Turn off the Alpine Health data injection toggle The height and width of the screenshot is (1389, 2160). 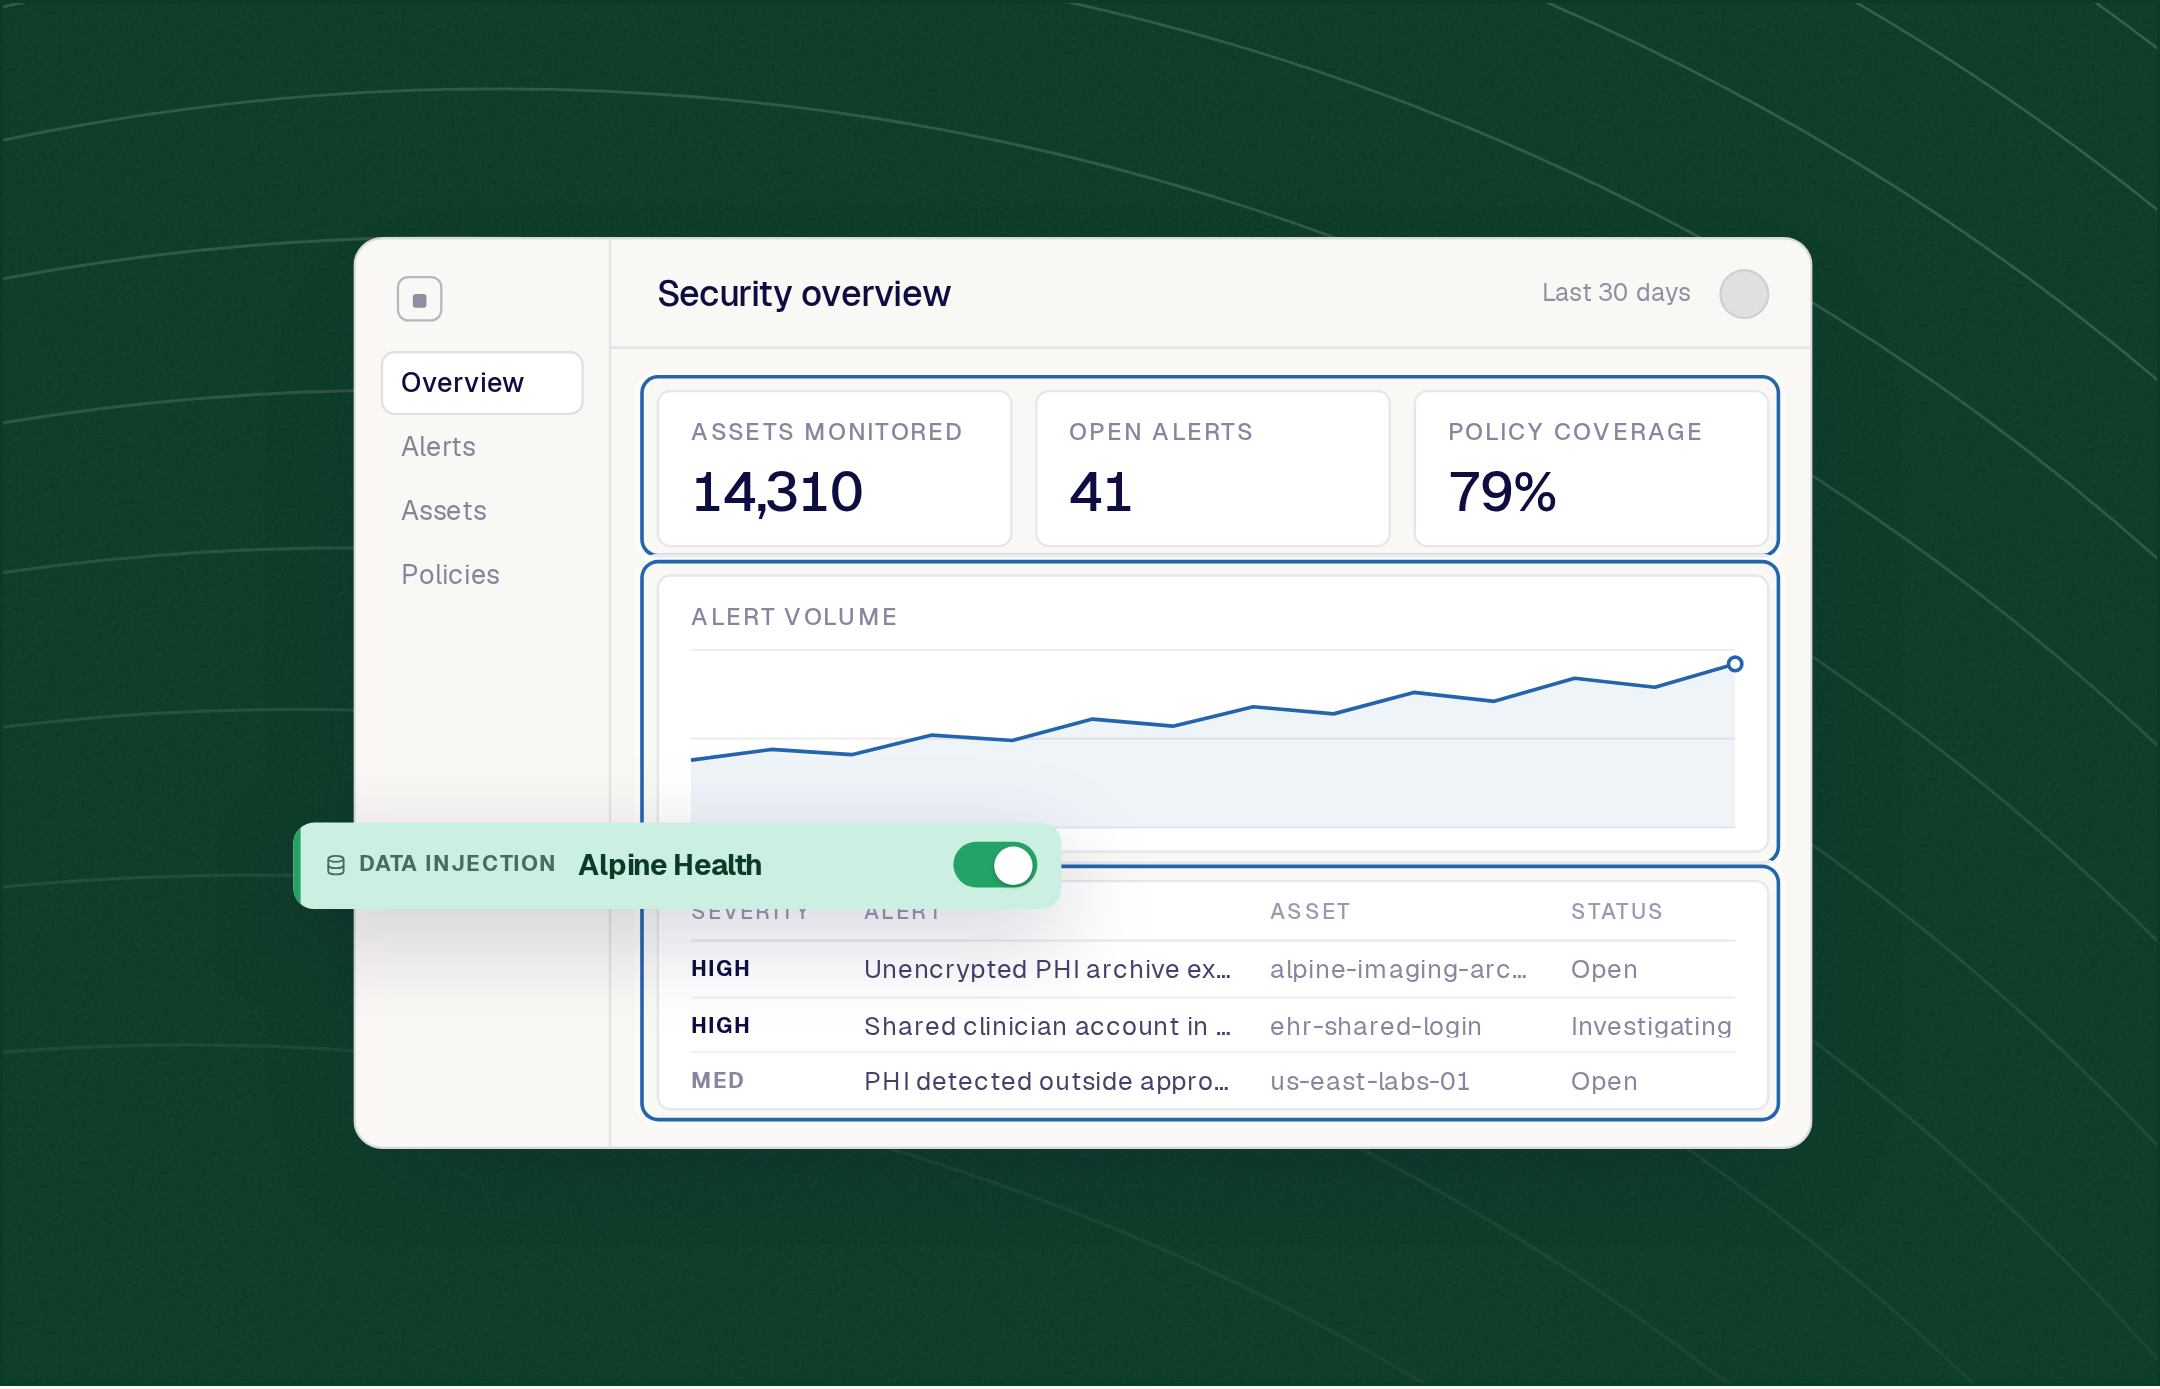pos(994,865)
